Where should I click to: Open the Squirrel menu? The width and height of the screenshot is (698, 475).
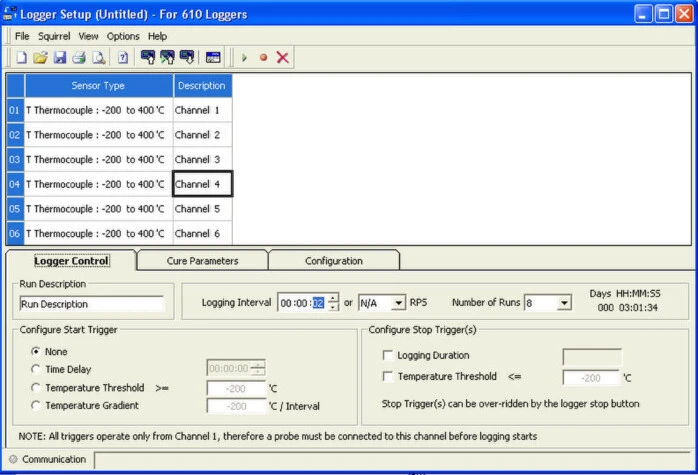[x=55, y=36]
